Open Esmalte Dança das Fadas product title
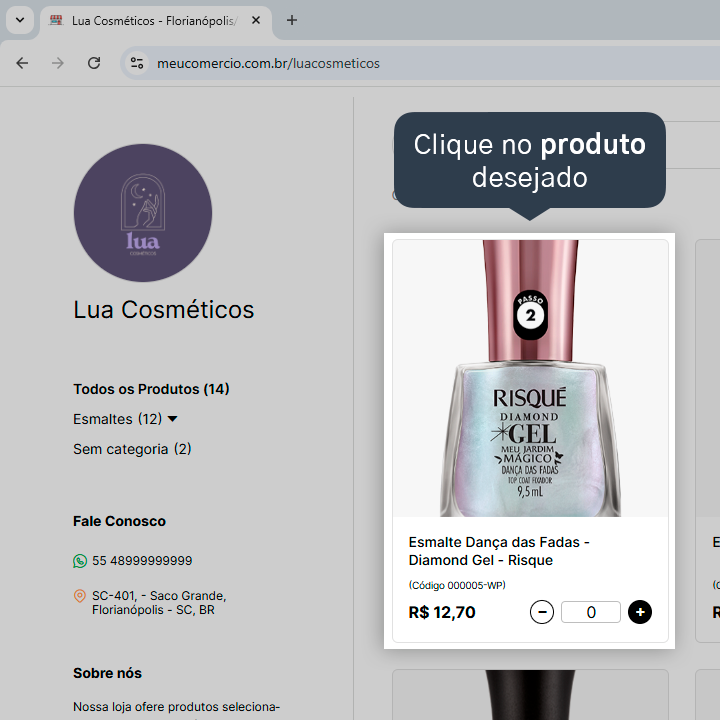Image resolution: width=720 pixels, height=720 pixels. (499, 551)
